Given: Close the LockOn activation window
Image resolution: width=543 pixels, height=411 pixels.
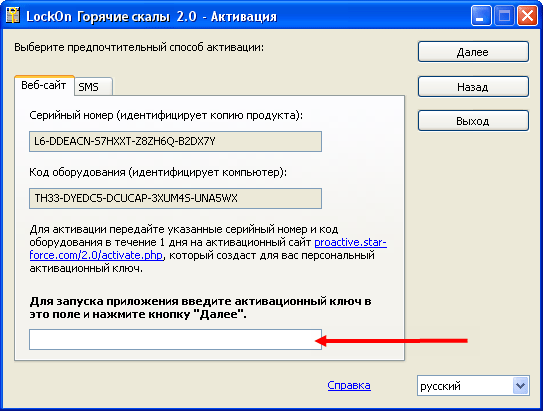Looking at the screenshot, I should pyautogui.click(x=527, y=16).
